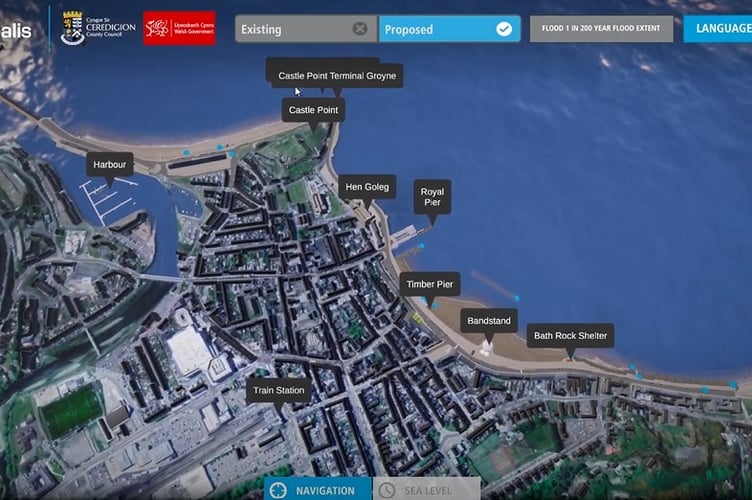Open the Language menu
Screen dimensions: 752x500
point(717,28)
